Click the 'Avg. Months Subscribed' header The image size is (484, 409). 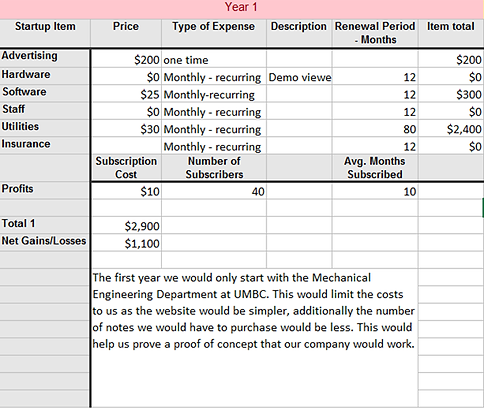[x=375, y=168]
